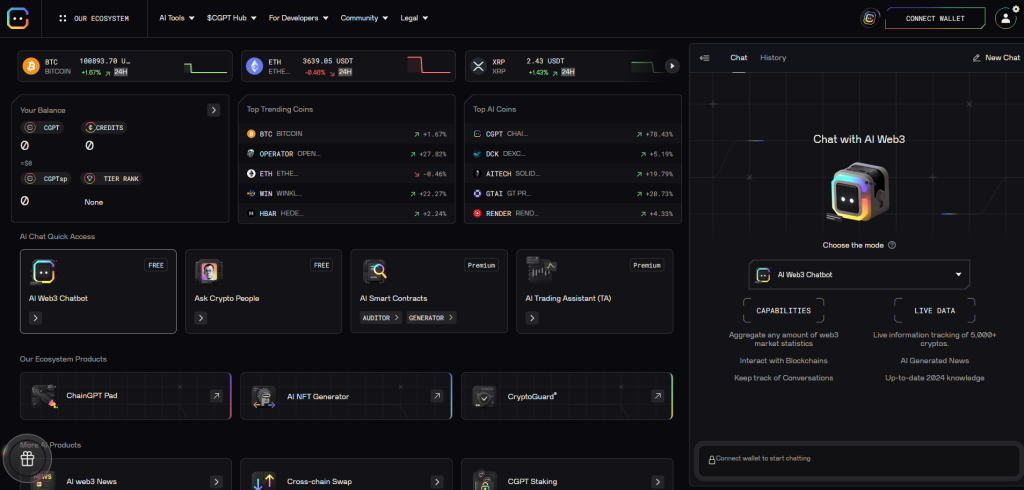The width and height of the screenshot is (1024, 490).
Task: Click the AI Trading Assistant chart icon
Action: click(541, 269)
